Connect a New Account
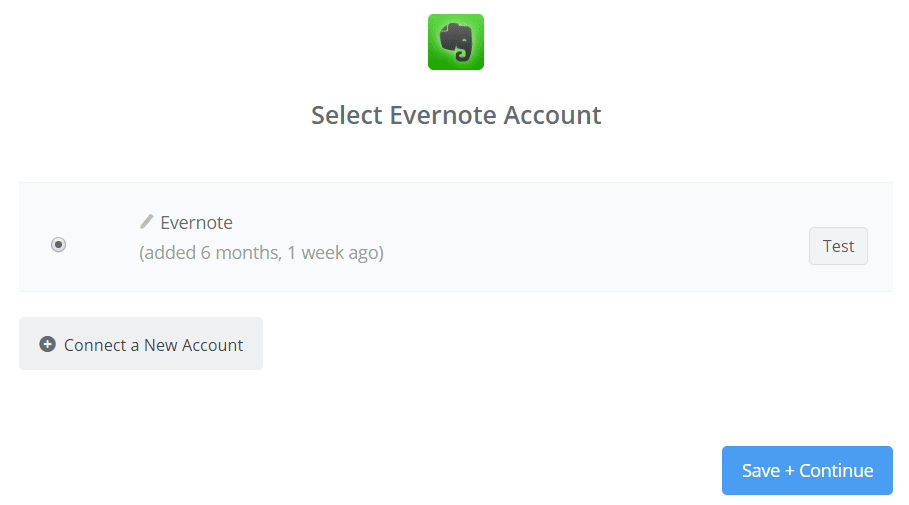 point(141,344)
